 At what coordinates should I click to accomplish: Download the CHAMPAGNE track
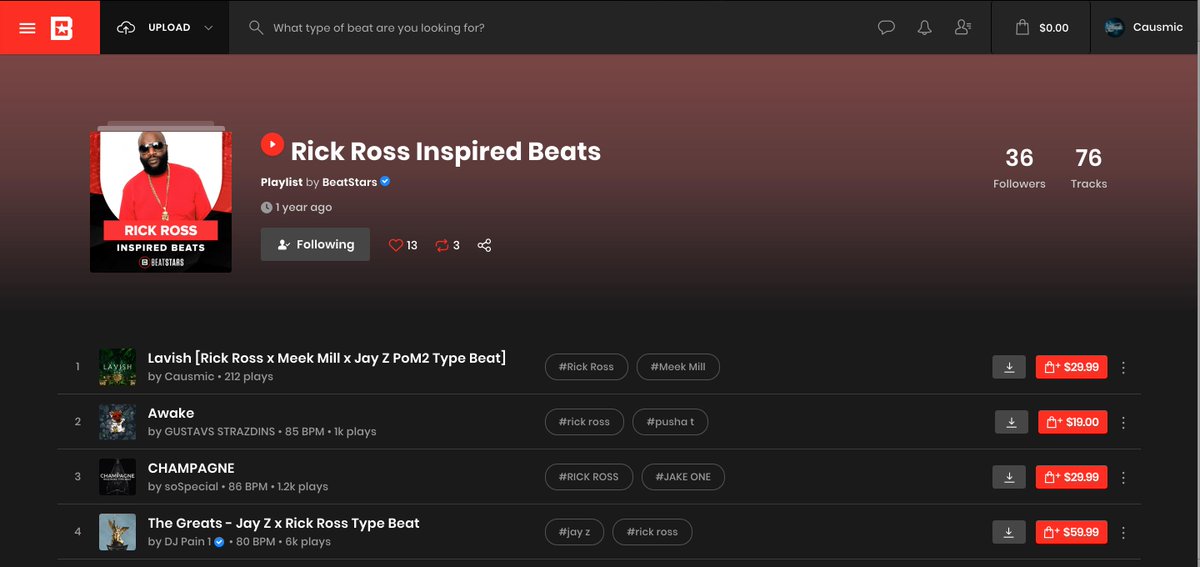pyautogui.click(x=1009, y=477)
